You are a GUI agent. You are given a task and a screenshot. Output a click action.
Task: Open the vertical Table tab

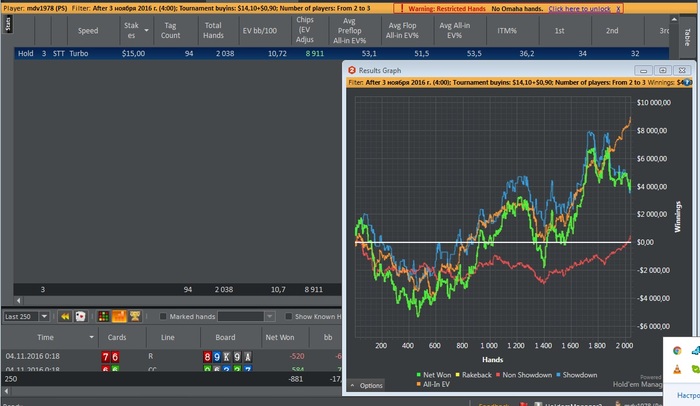click(687, 37)
